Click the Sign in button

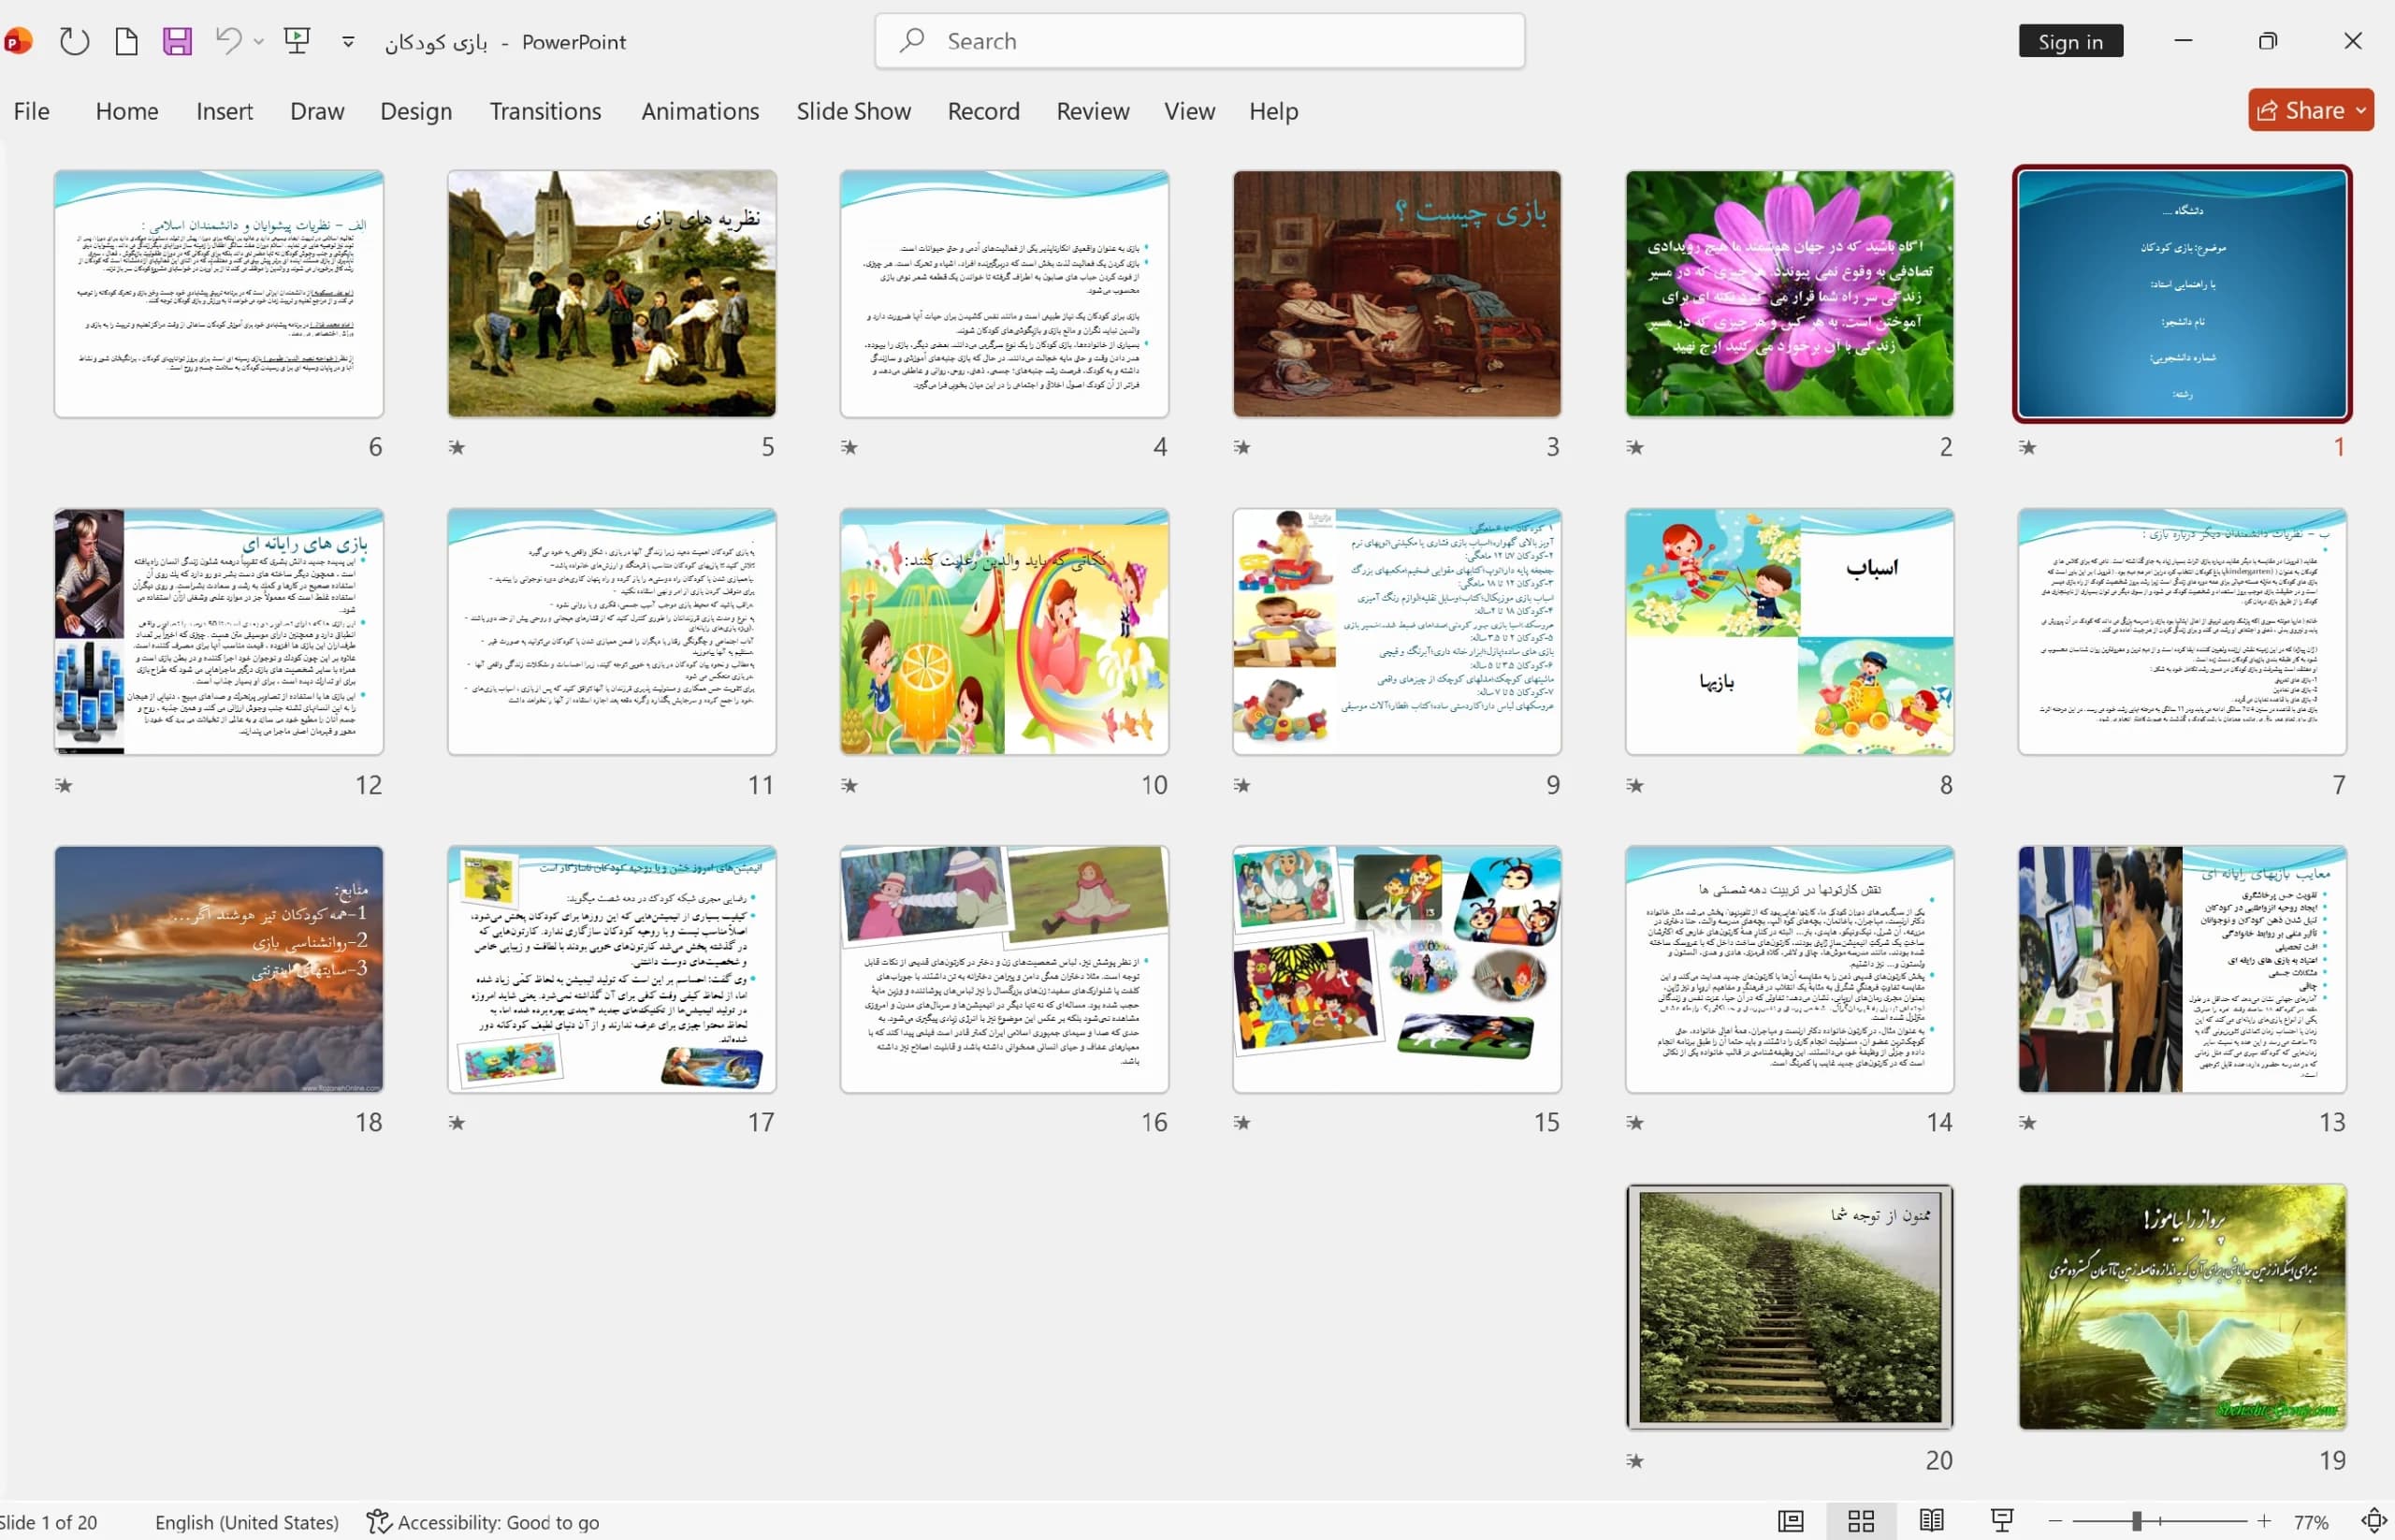coord(2070,41)
